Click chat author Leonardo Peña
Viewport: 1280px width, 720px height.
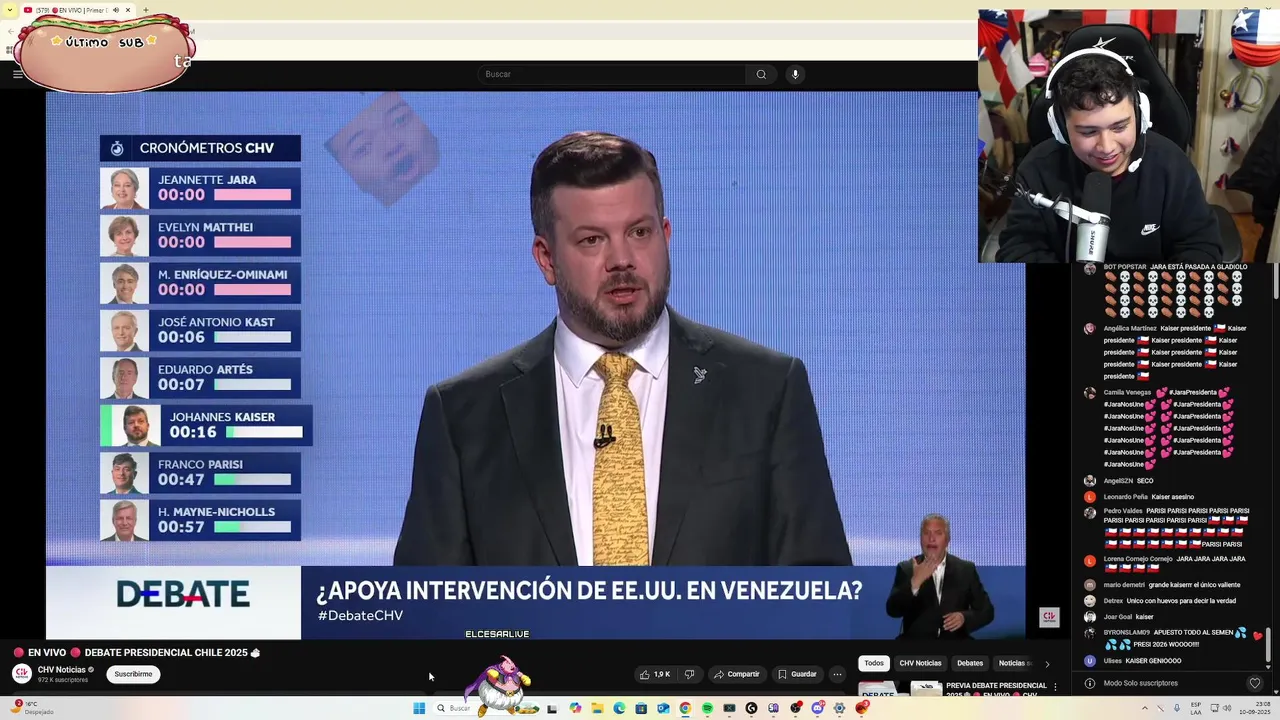pyautogui.click(x=1126, y=497)
